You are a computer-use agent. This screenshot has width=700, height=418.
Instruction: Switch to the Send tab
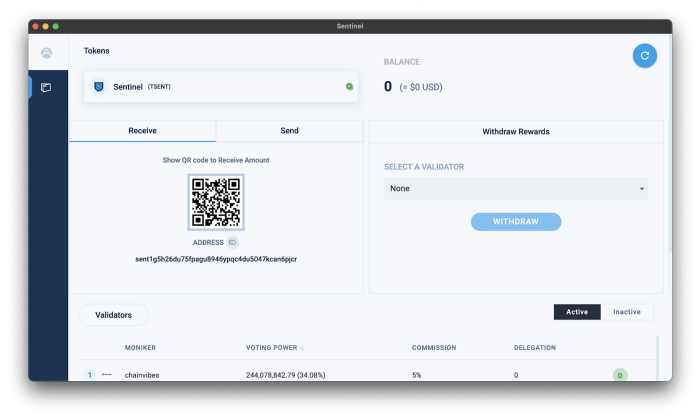click(289, 131)
